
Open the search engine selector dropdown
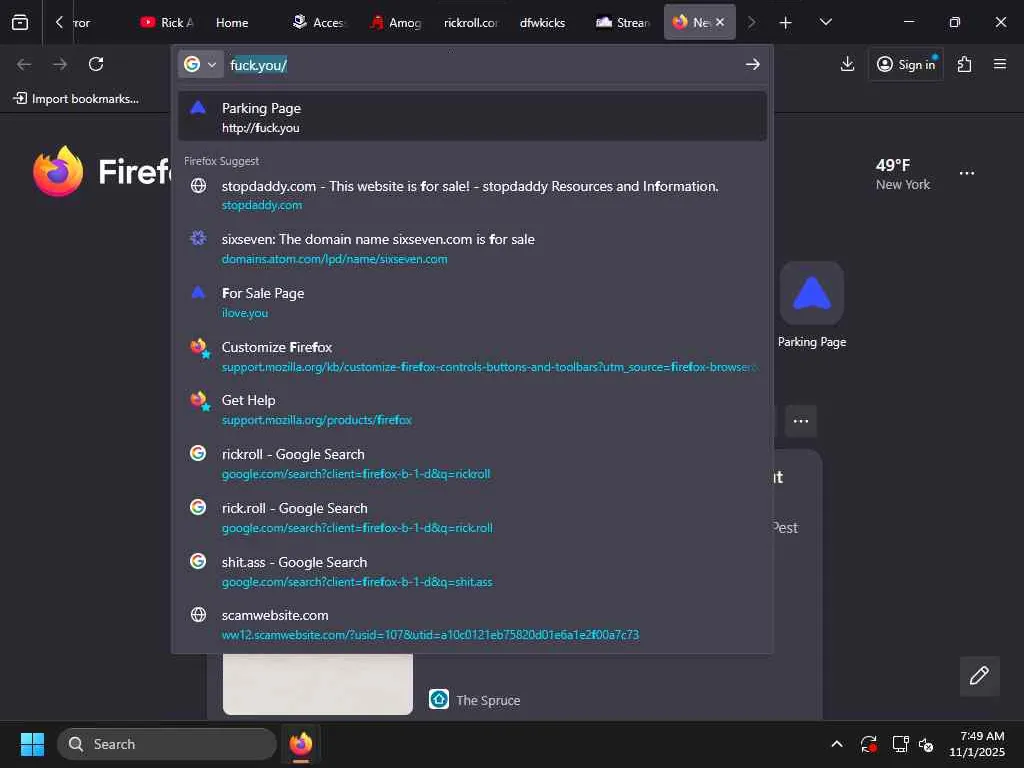coord(200,64)
